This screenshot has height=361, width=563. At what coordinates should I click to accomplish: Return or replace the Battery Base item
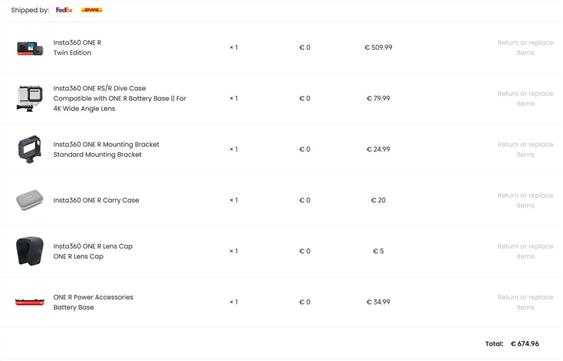click(x=525, y=302)
